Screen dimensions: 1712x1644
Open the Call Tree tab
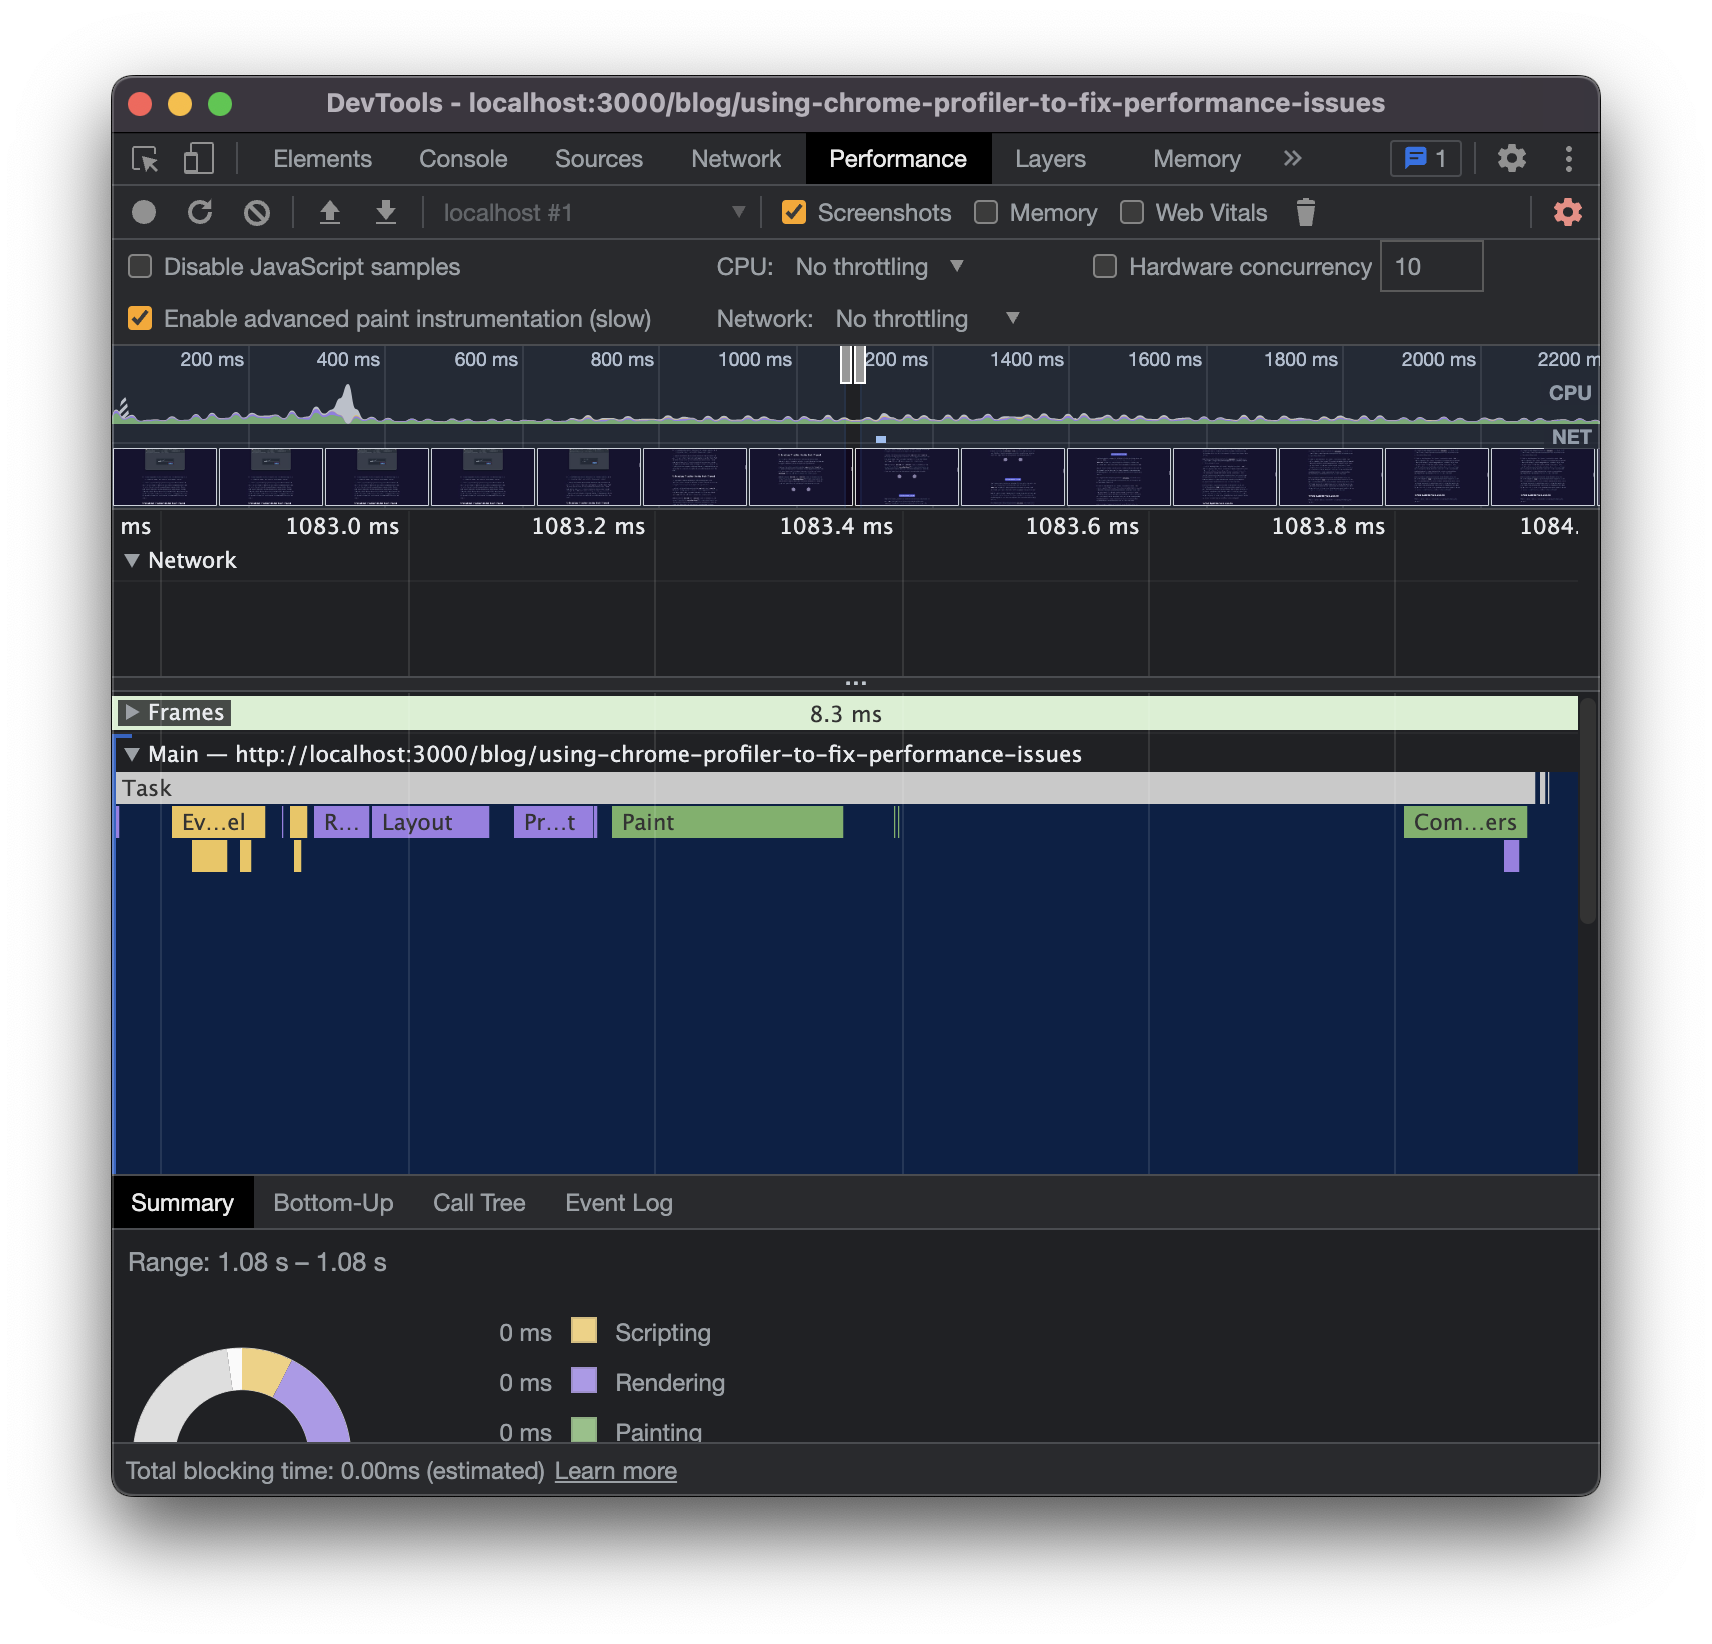coord(479,1203)
